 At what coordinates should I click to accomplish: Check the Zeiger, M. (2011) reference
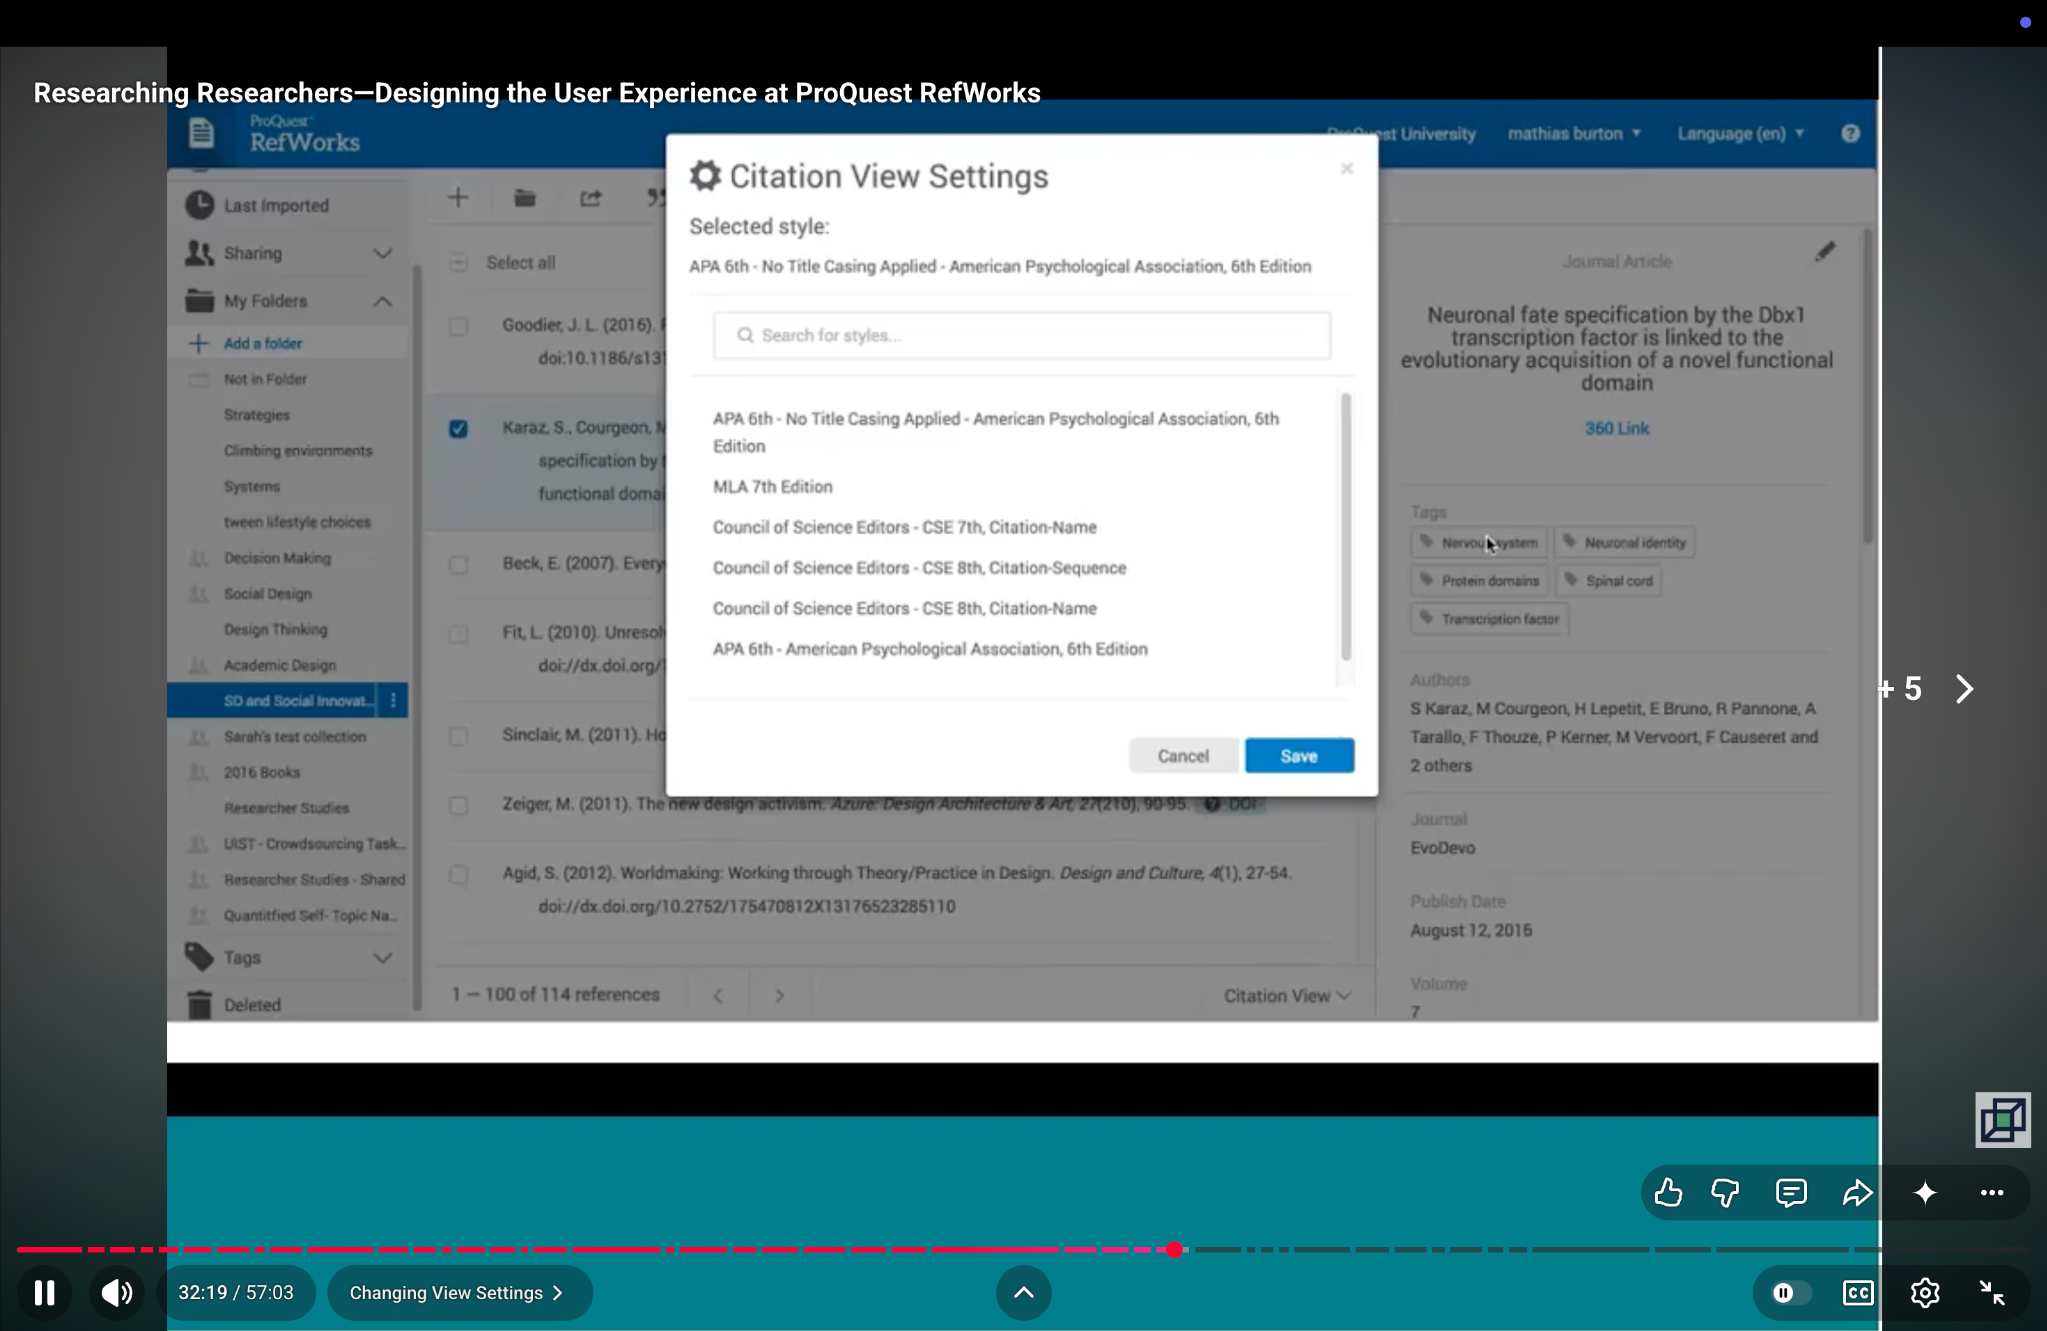pos(458,805)
